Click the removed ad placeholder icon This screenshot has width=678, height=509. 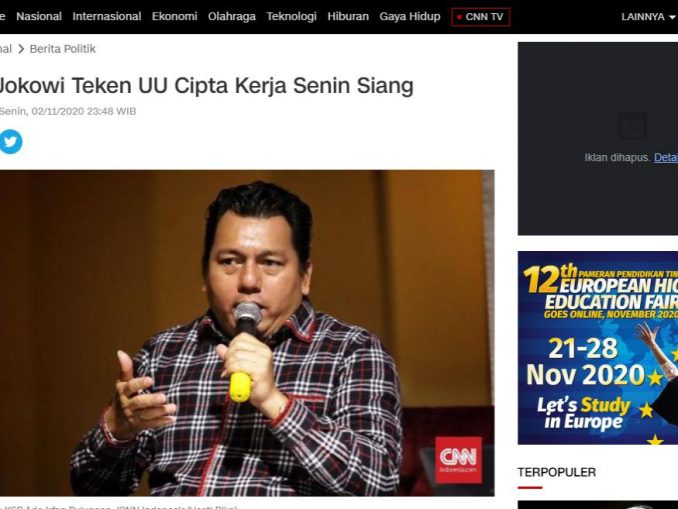(x=632, y=126)
